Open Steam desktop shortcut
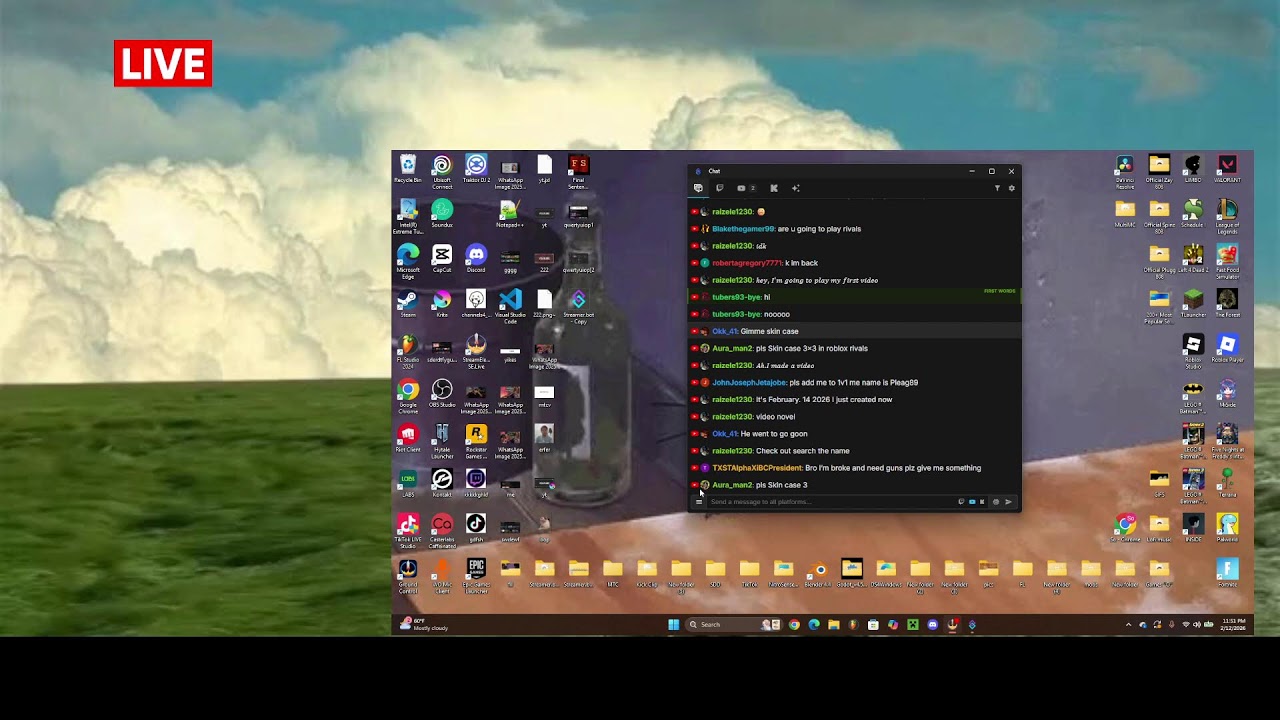The width and height of the screenshot is (1280, 720). pyautogui.click(x=408, y=302)
